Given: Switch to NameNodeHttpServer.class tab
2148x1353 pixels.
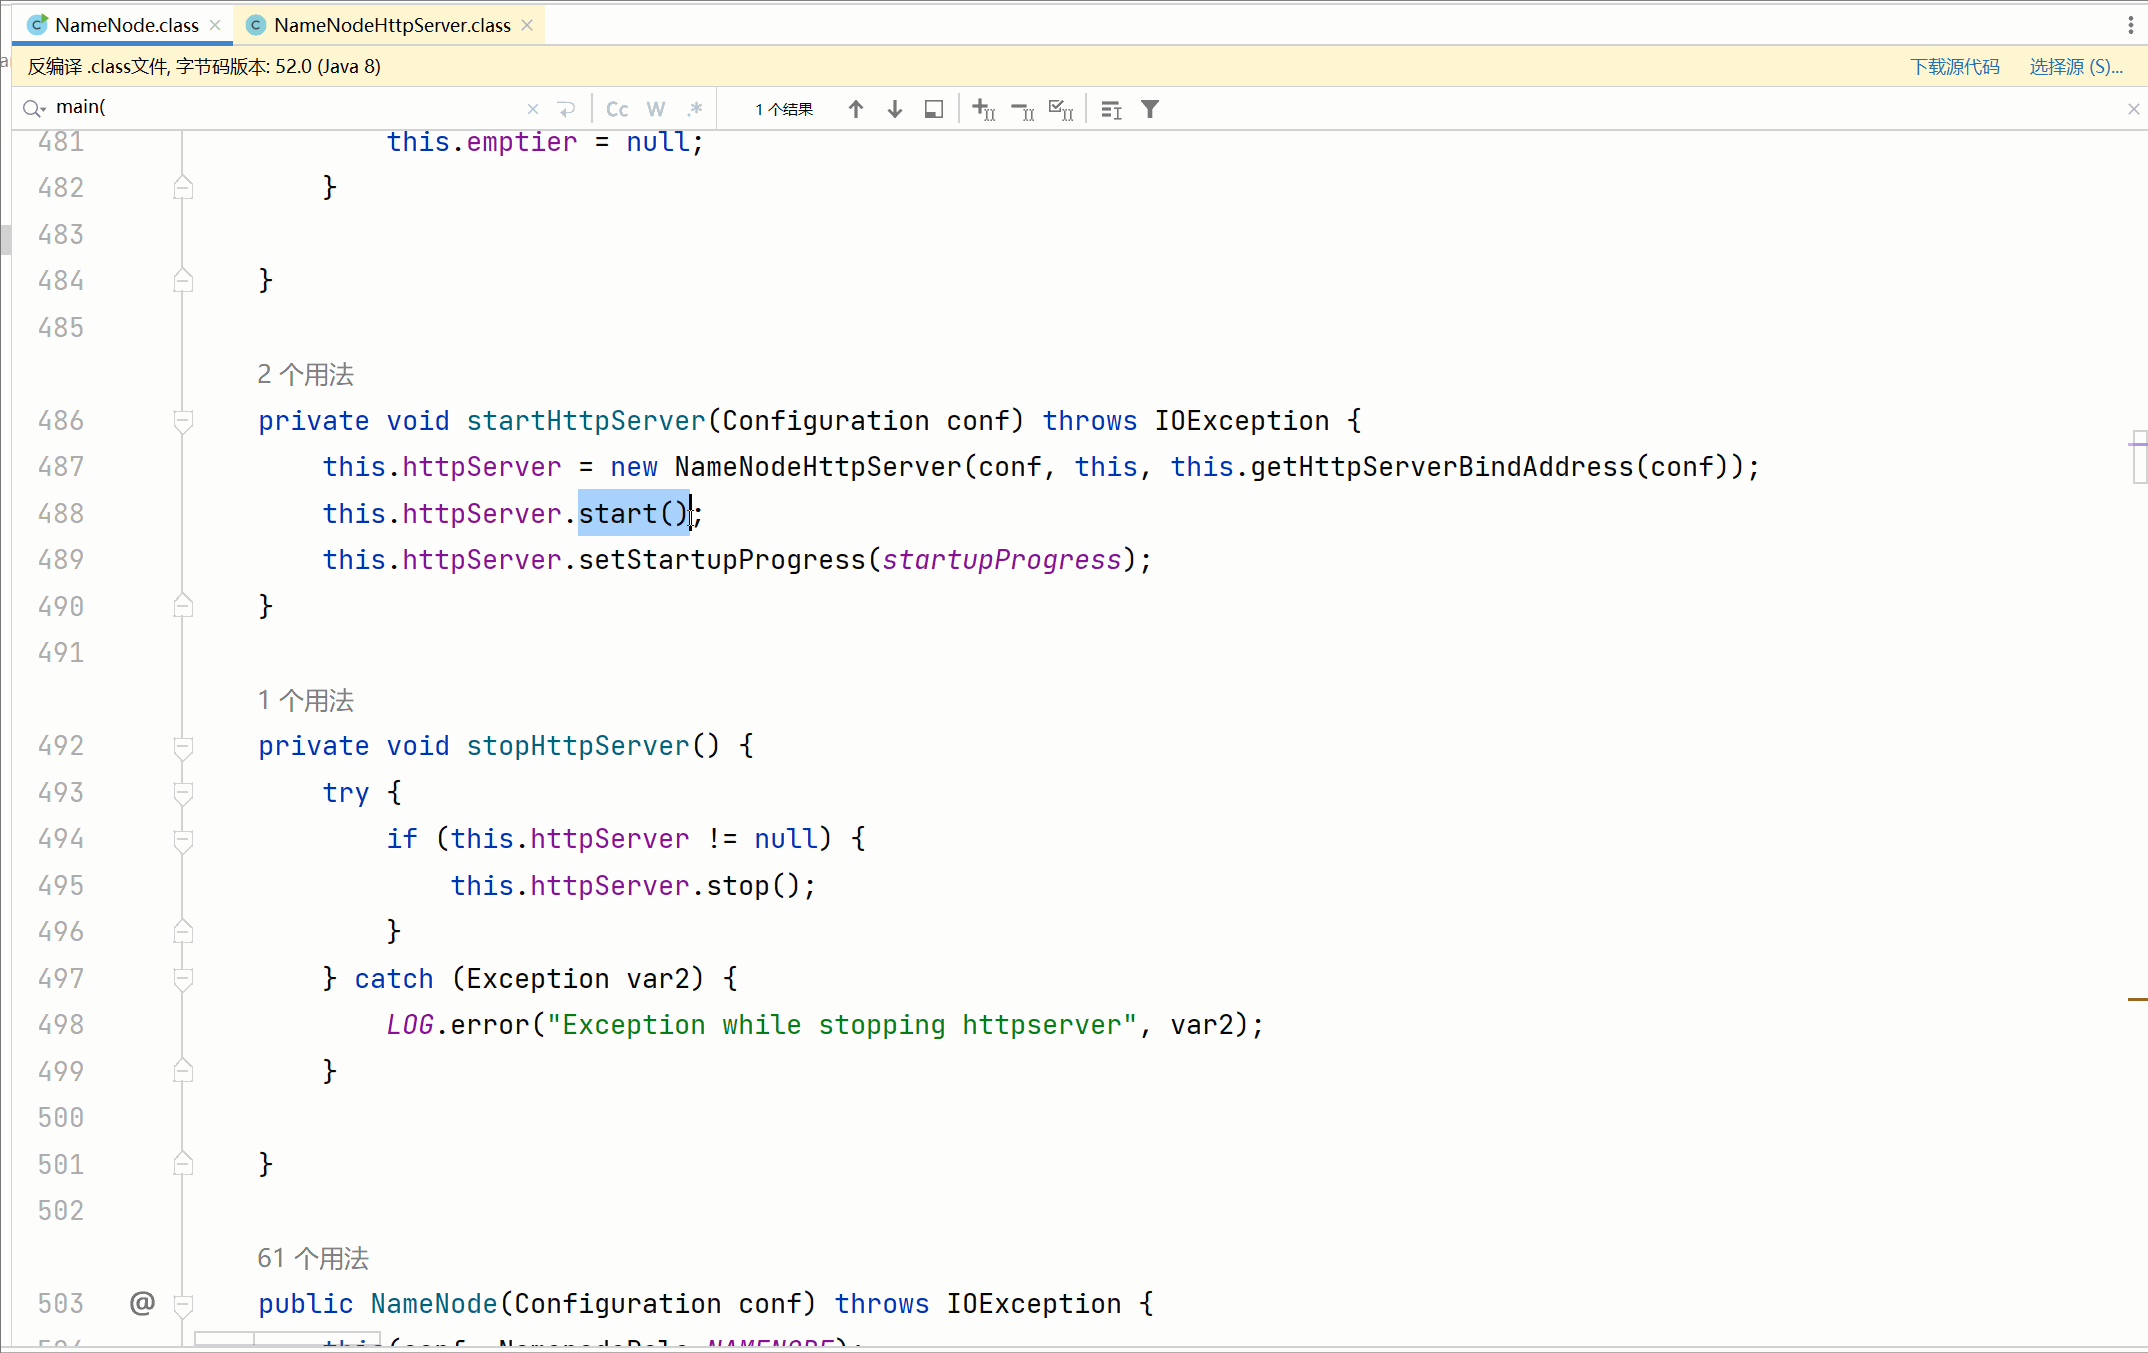Looking at the screenshot, I should tap(392, 25).
